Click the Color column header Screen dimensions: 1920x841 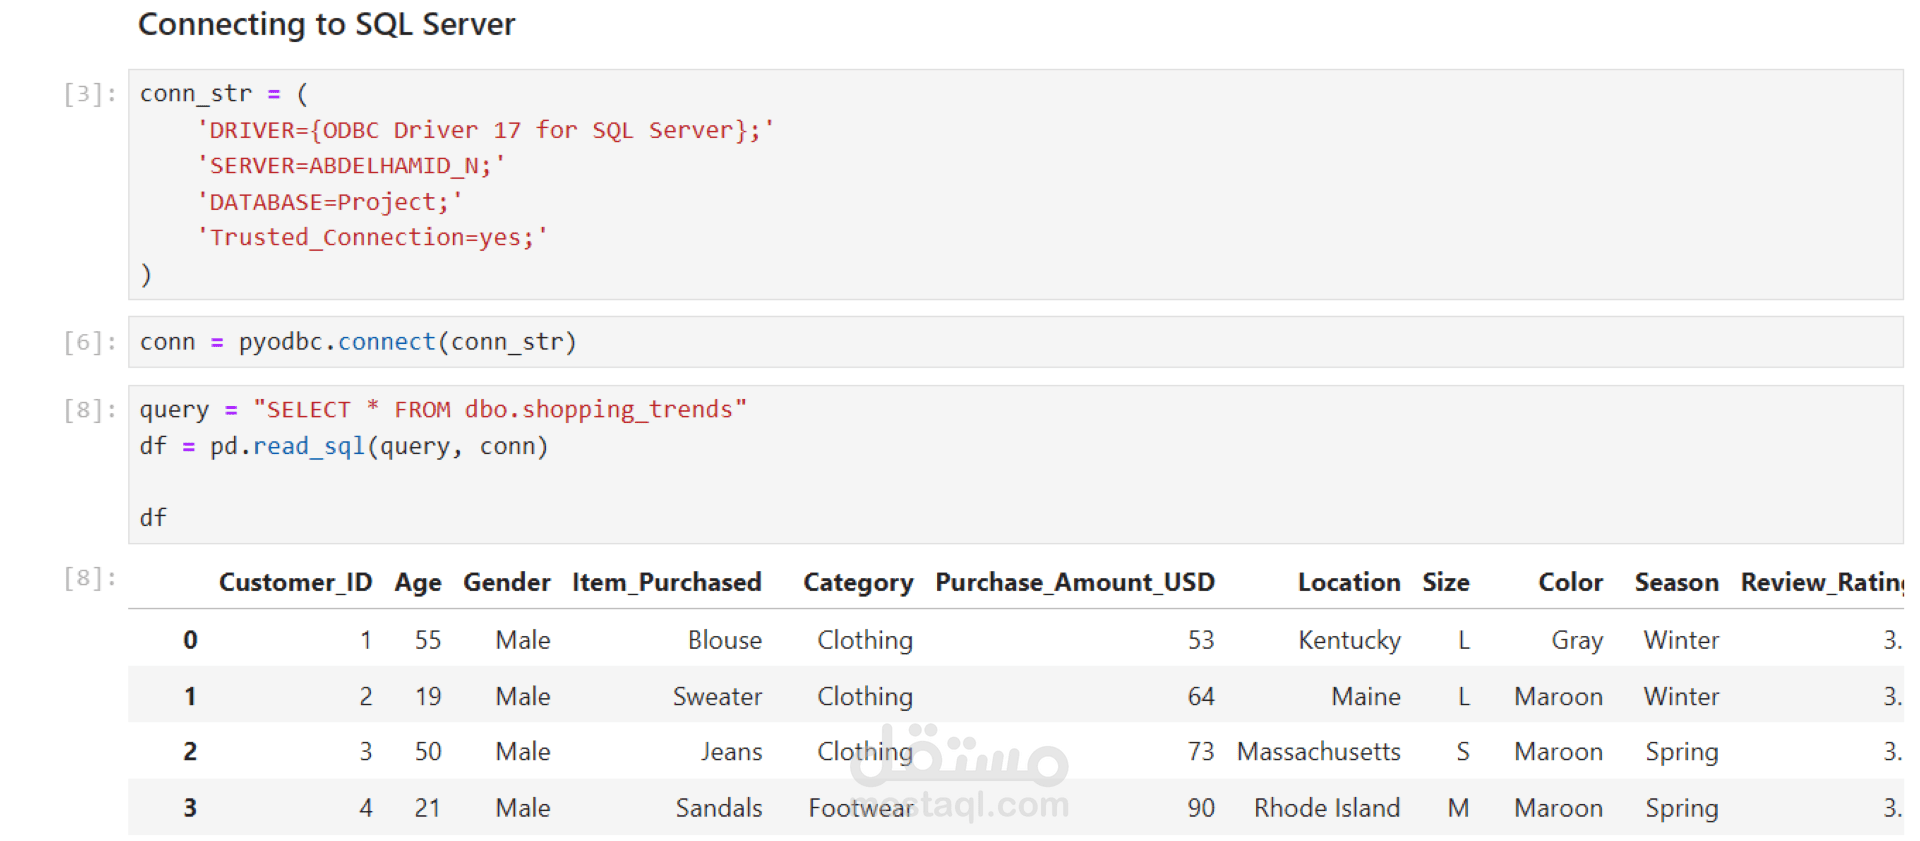pyautogui.click(x=1570, y=582)
